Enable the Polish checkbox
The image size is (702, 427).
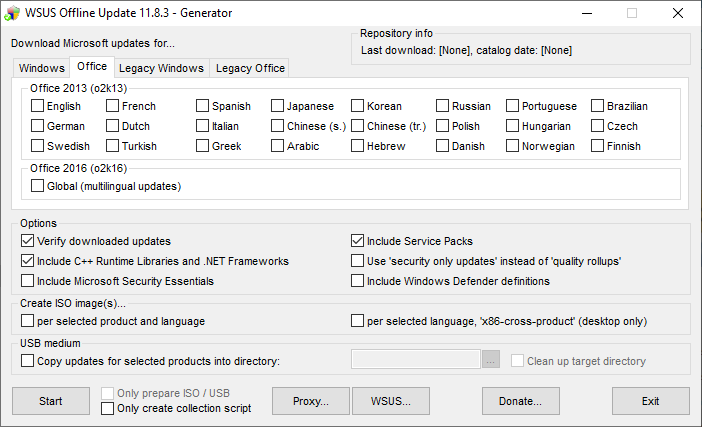click(442, 126)
